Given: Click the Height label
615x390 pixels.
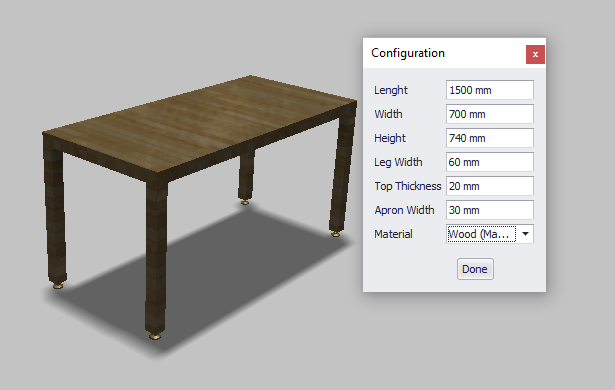Looking at the screenshot, I should (390, 138).
